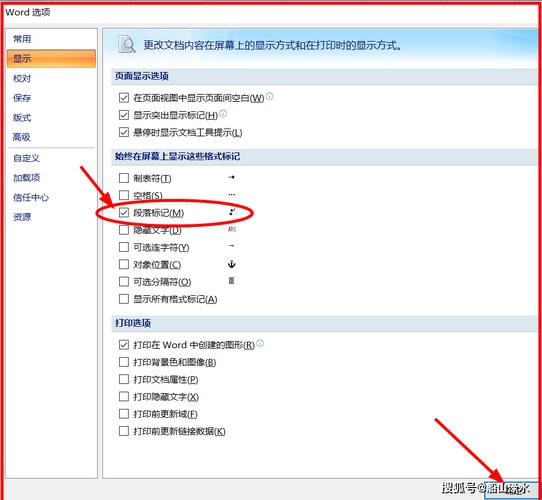This screenshot has width=542, height=500.
Task: Check the 空格(S) checkbox
Action: pyautogui.click(x=124, y=195)
